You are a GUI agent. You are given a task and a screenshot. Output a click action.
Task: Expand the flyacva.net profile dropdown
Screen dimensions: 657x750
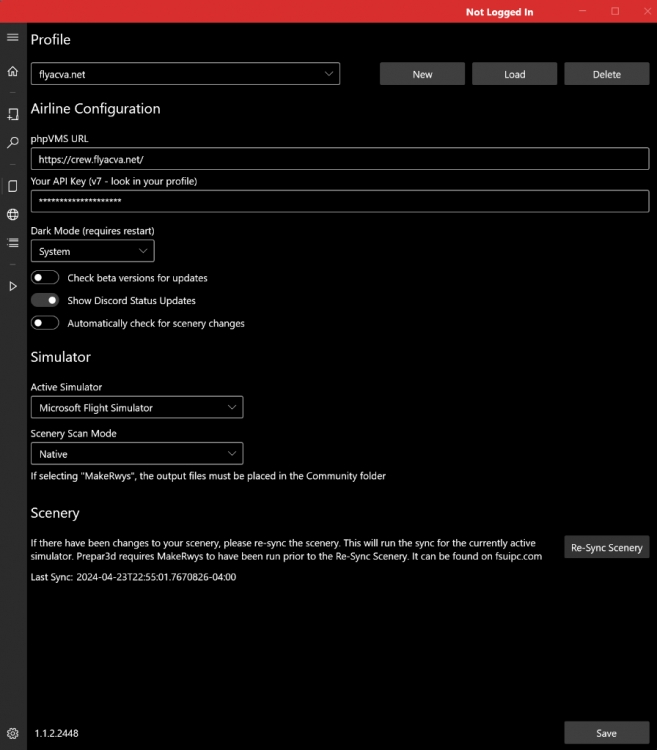(185, 74)
